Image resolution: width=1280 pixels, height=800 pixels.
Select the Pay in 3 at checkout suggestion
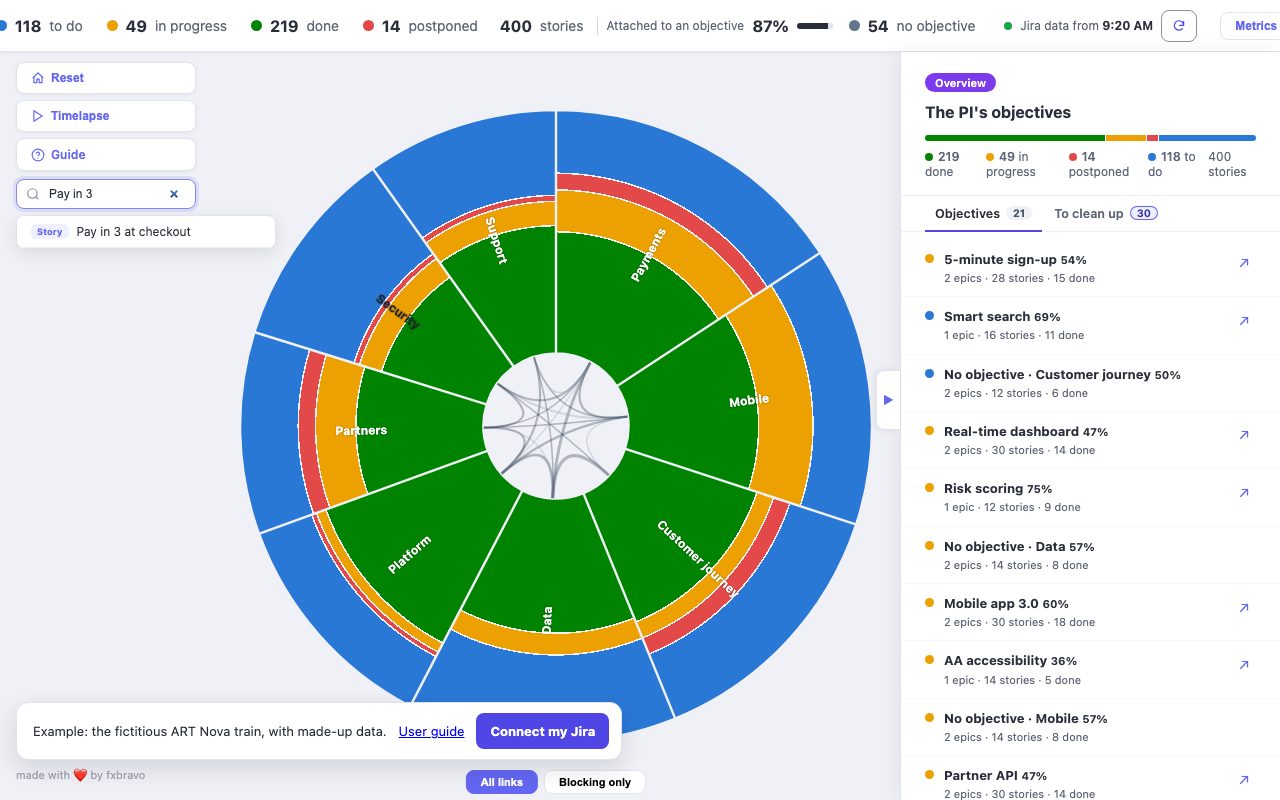point(146,232)
